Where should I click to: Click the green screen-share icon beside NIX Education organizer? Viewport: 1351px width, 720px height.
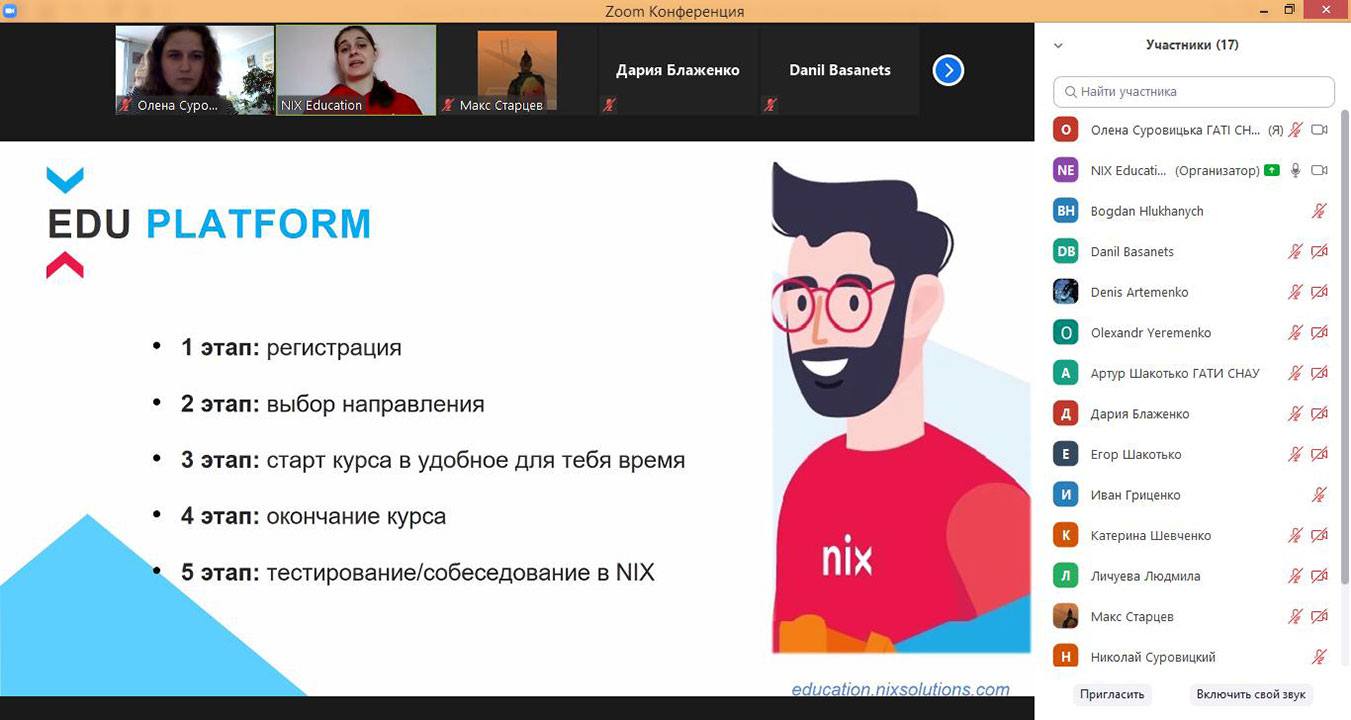pos(1271,170)
